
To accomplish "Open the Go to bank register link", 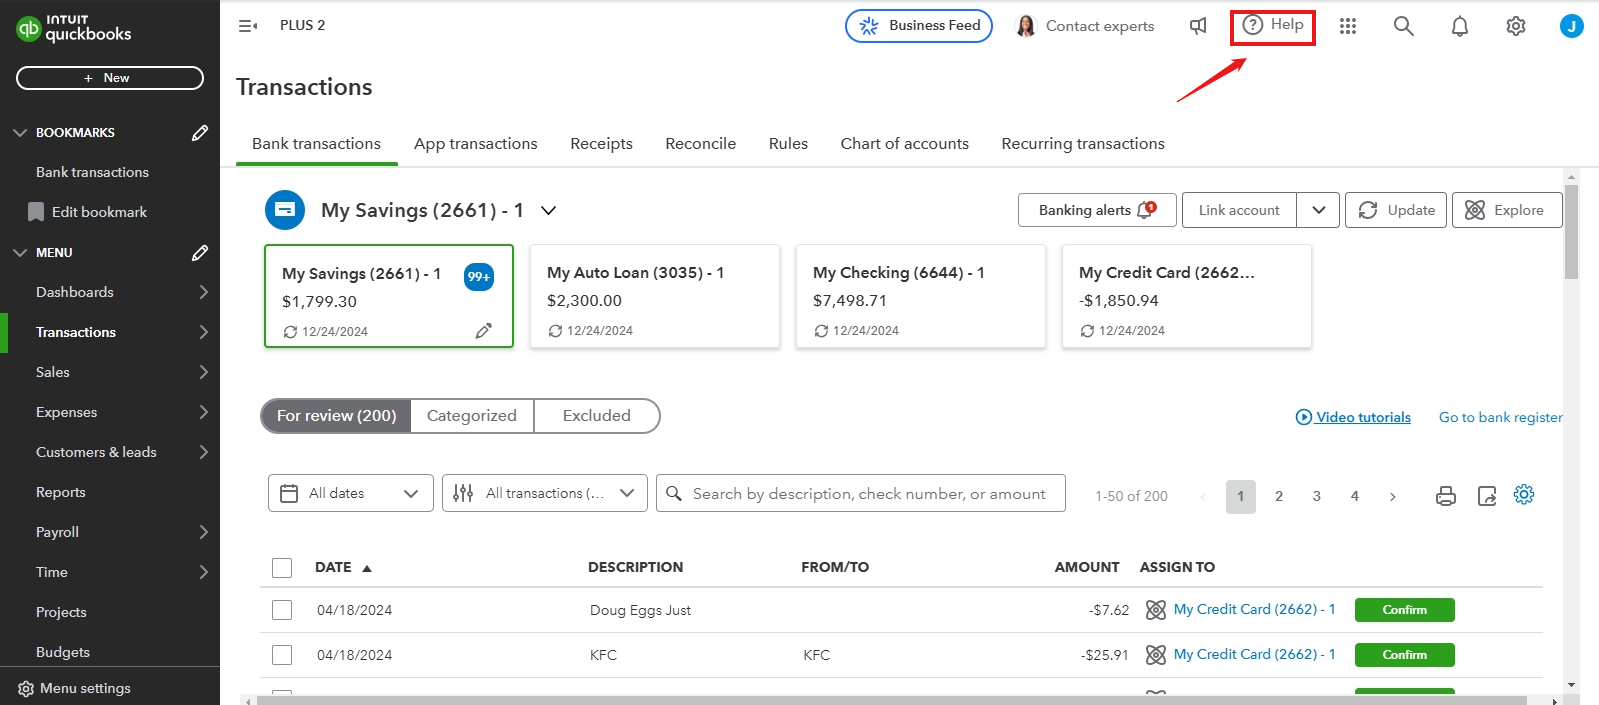I will (1500, 417).
